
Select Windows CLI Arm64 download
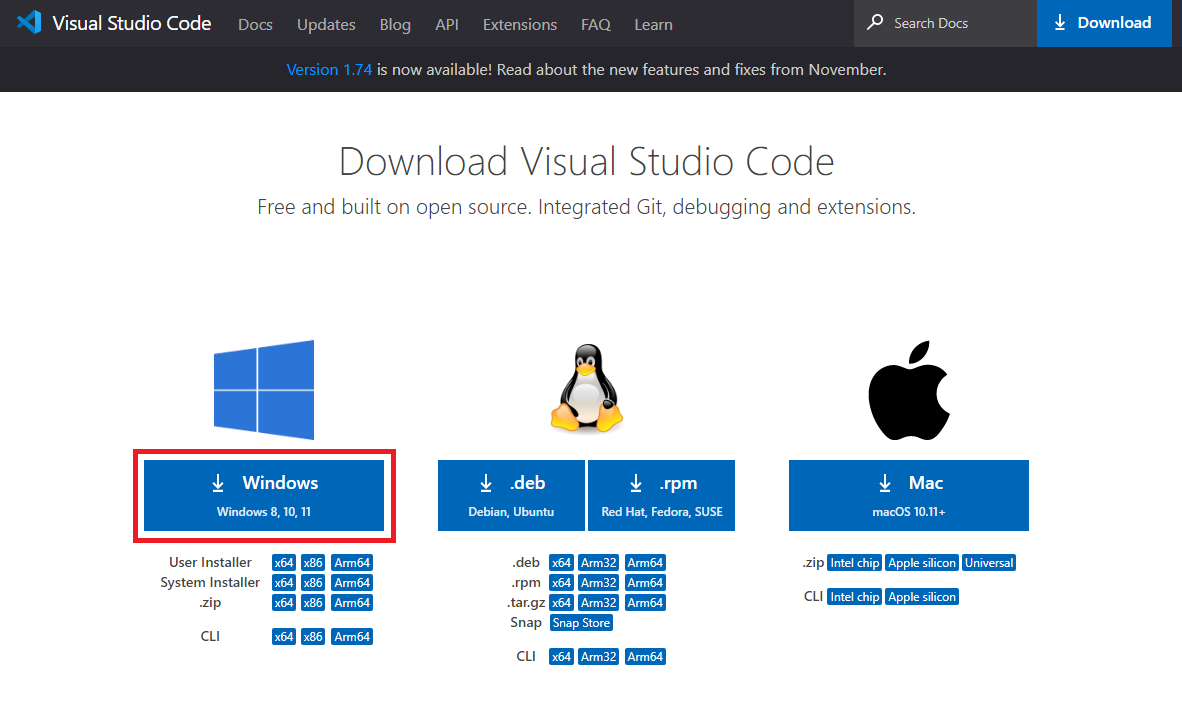pyautogui.click(x=352, y=637)
